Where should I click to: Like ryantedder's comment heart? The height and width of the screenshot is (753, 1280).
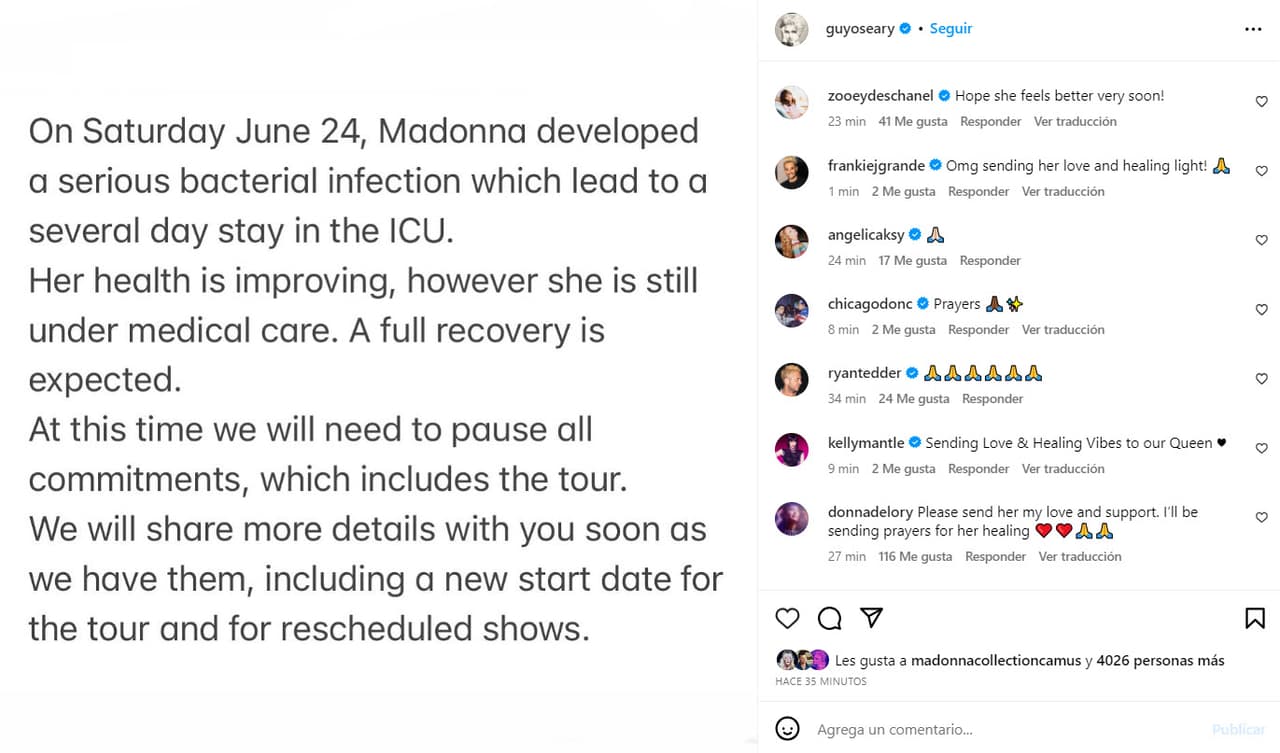tap(1261, 379)
